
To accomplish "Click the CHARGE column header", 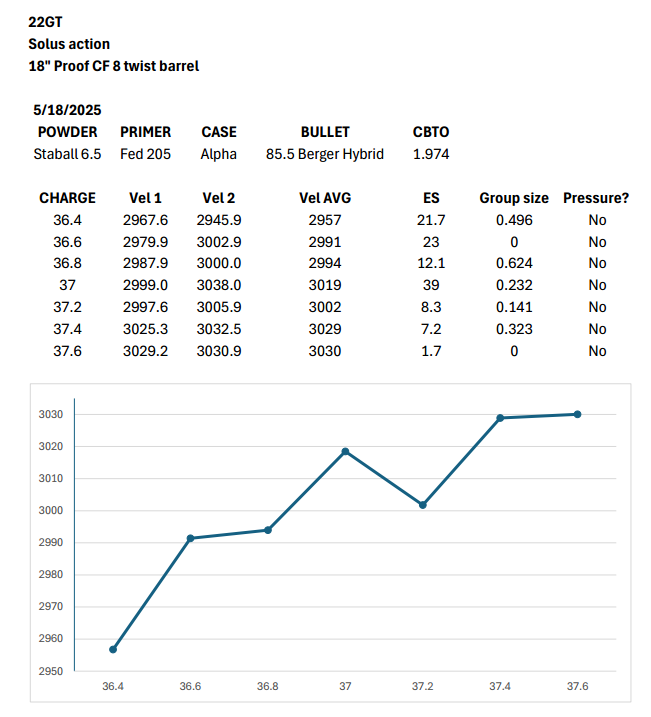I will click(67, 198).
